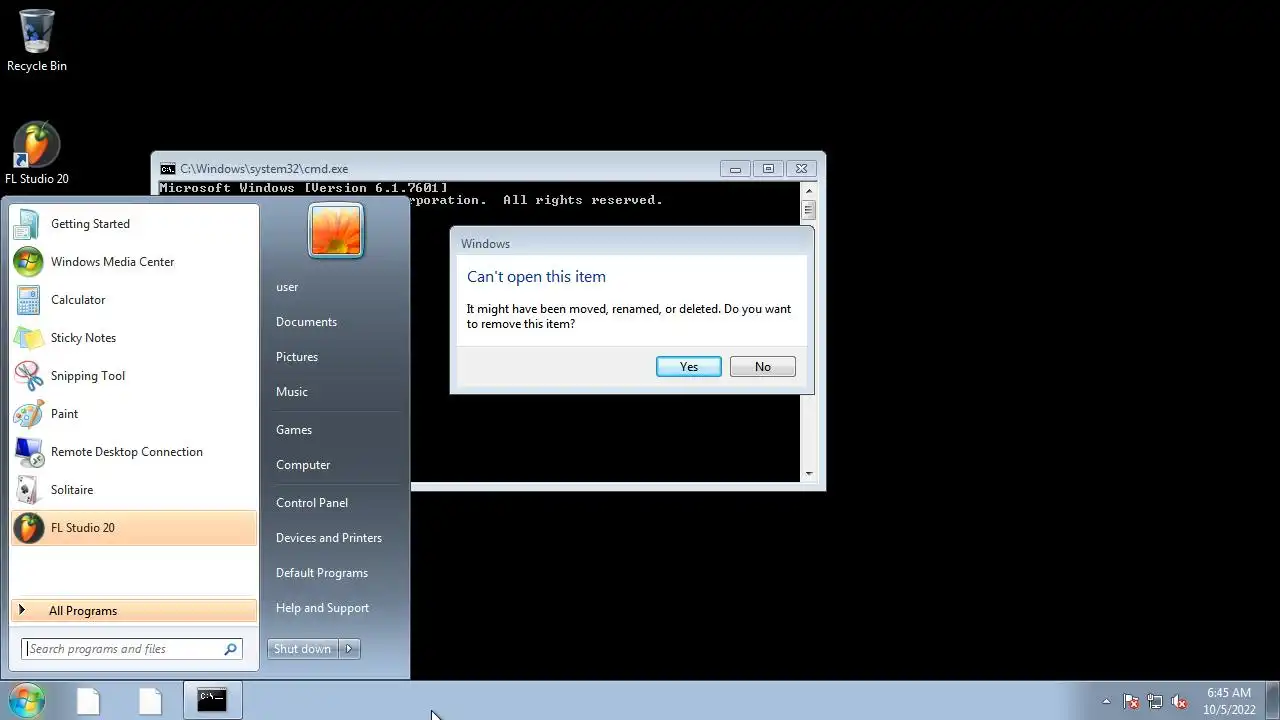Click the Windows Media Center icon
Viewport: 1280px width, 720px height.
pyautogui.click(x=28, y=262)
